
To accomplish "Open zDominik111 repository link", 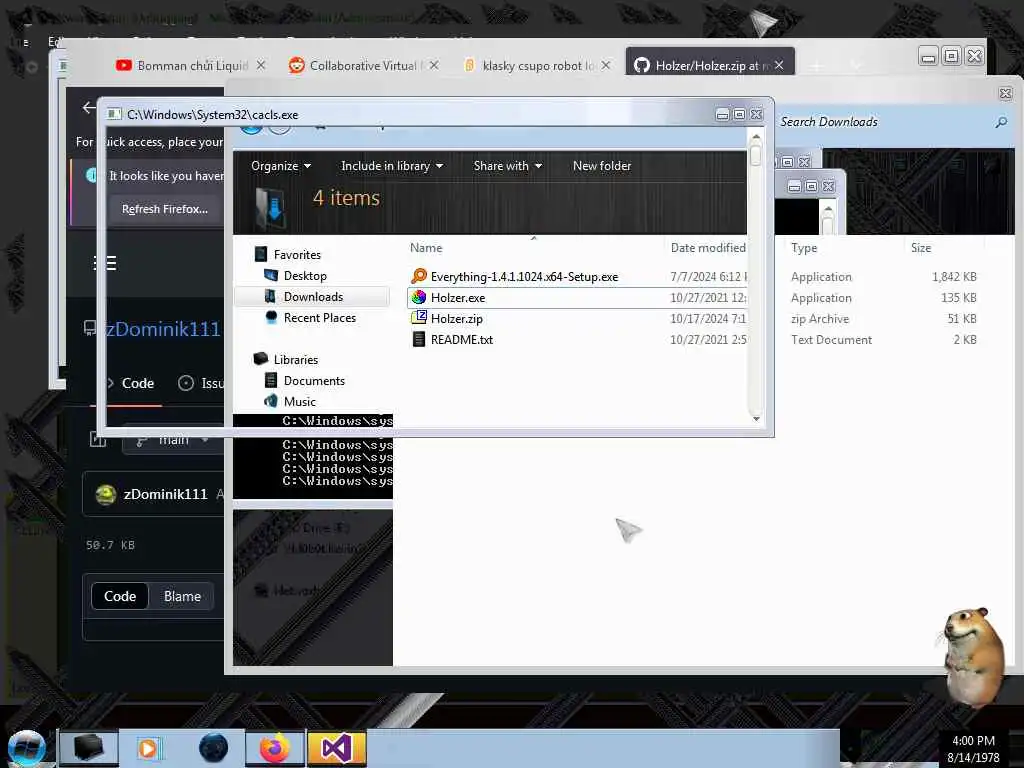I will tap(163, 329).
